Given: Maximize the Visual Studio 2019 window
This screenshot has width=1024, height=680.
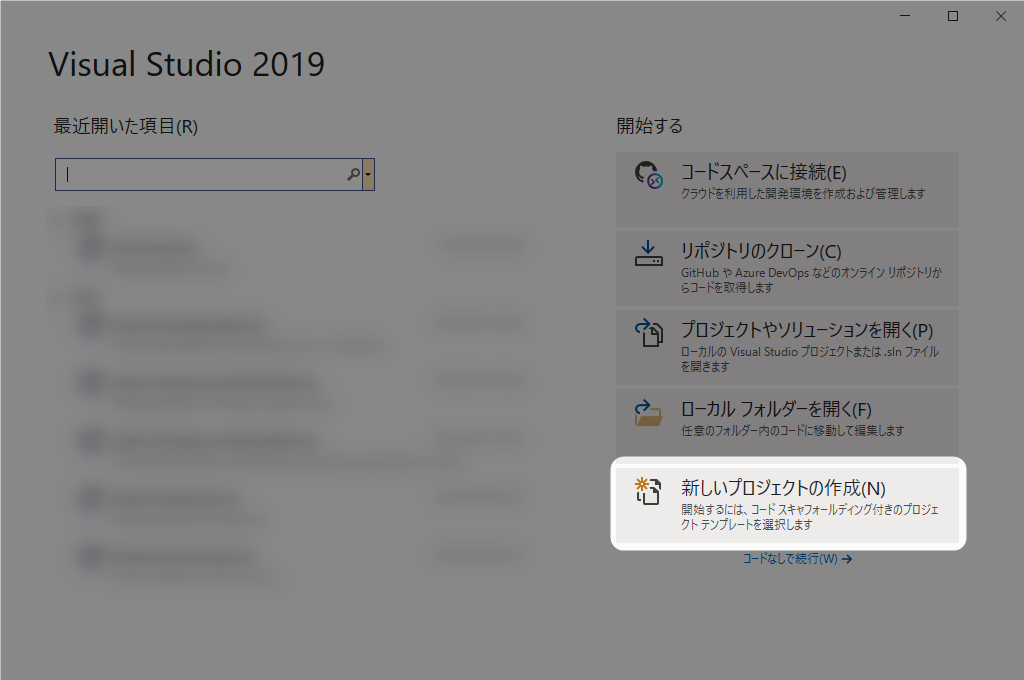Looking at the screenshot, I should coord(953,16).
